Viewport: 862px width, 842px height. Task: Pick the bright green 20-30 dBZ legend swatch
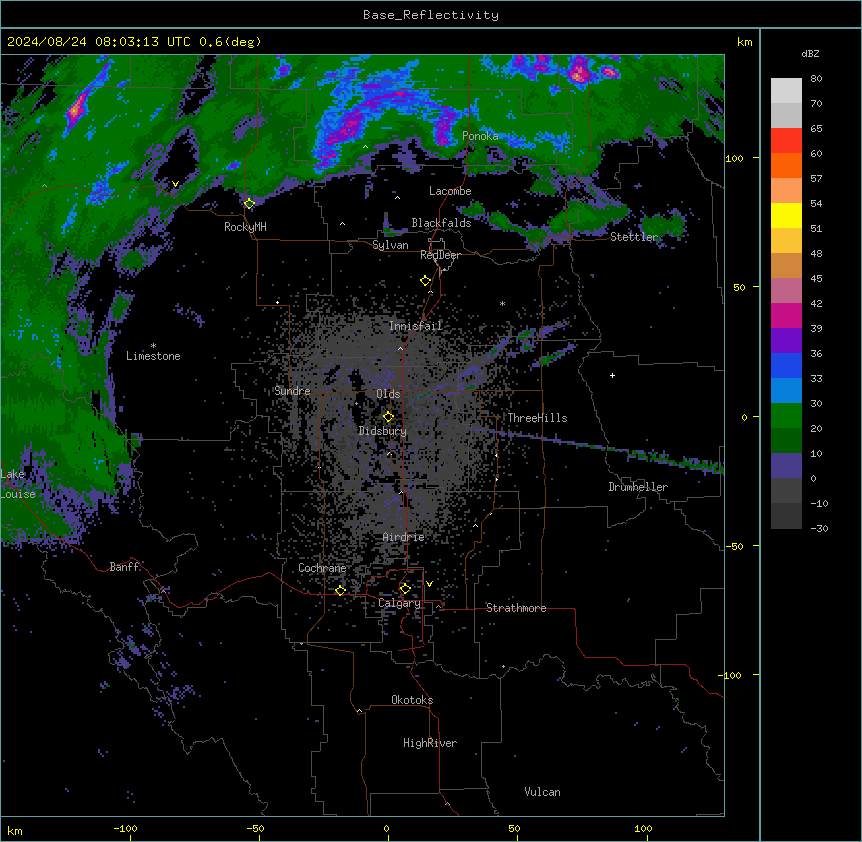pyautogui.click(x=786, y=416)
